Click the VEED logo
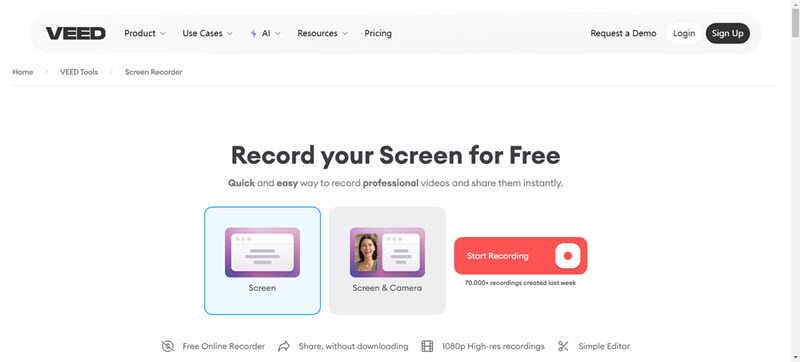800x362 pixels. pyautogui.click(x=76, y=34)
